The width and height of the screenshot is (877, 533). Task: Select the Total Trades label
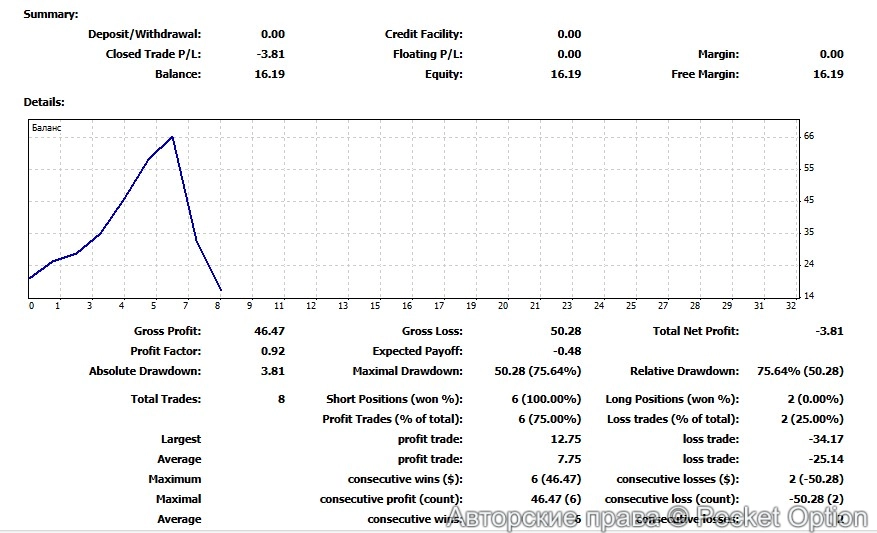166,399
